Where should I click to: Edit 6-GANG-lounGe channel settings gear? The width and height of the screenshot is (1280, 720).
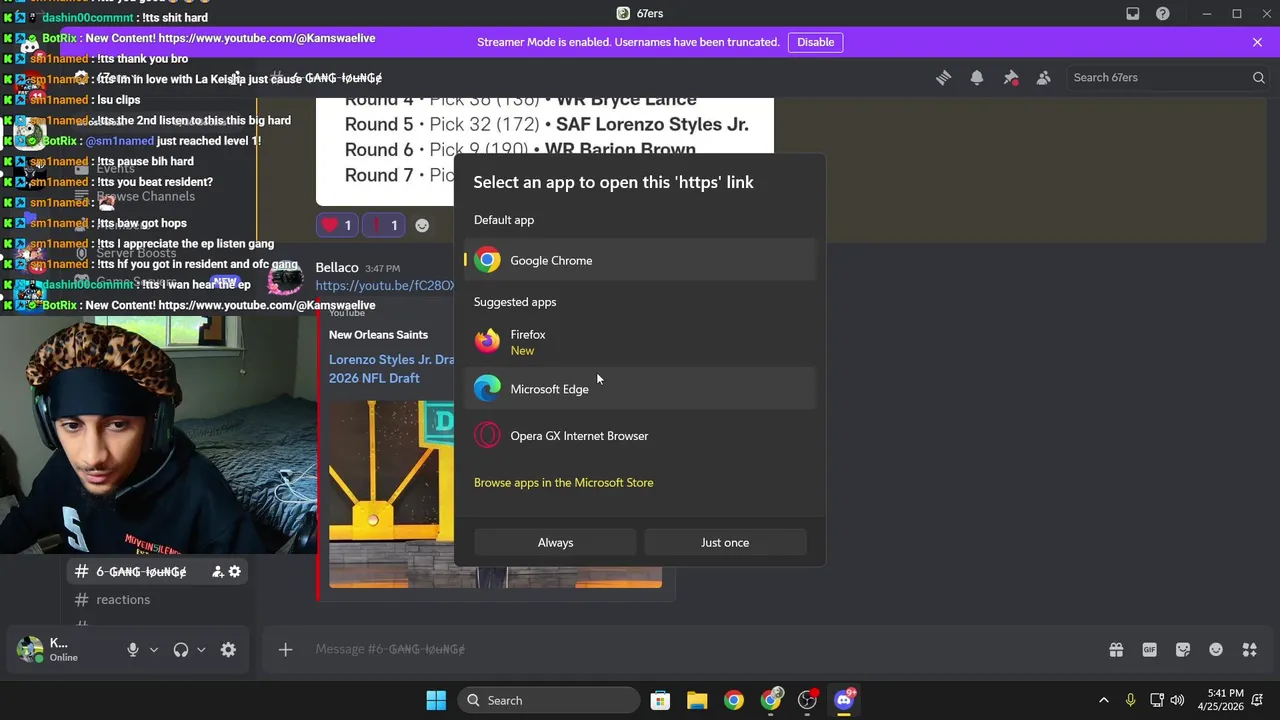pyautogui.click(x=235, y=571)
